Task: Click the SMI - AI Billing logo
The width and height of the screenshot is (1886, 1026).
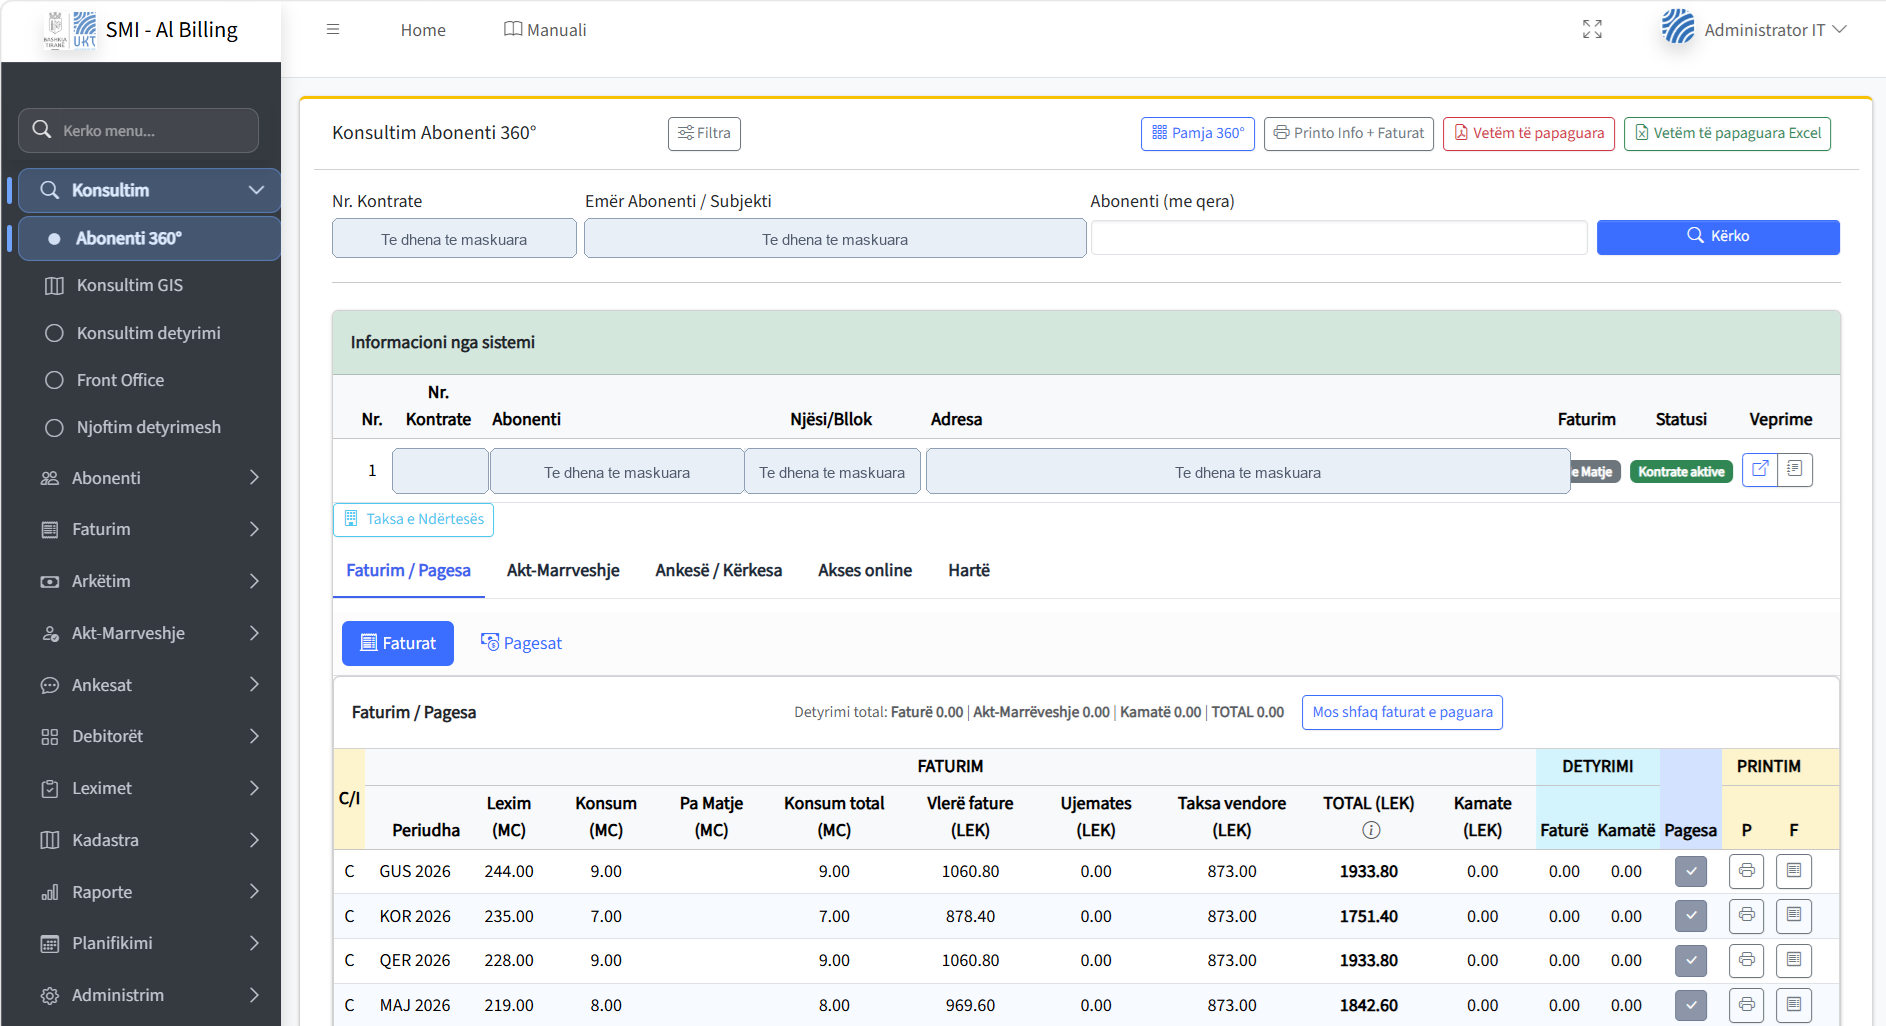Action: (x=141, y=30)
